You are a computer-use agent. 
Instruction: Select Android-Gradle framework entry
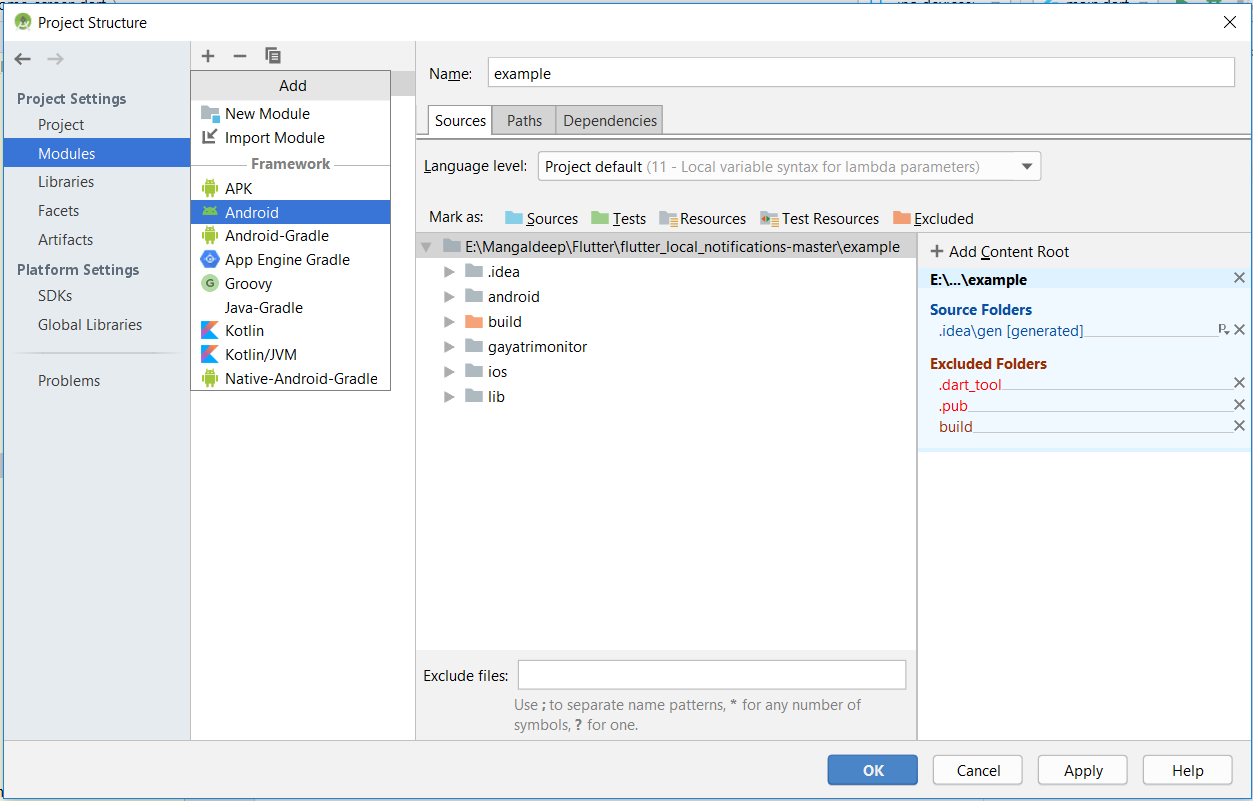click(290, 236)
